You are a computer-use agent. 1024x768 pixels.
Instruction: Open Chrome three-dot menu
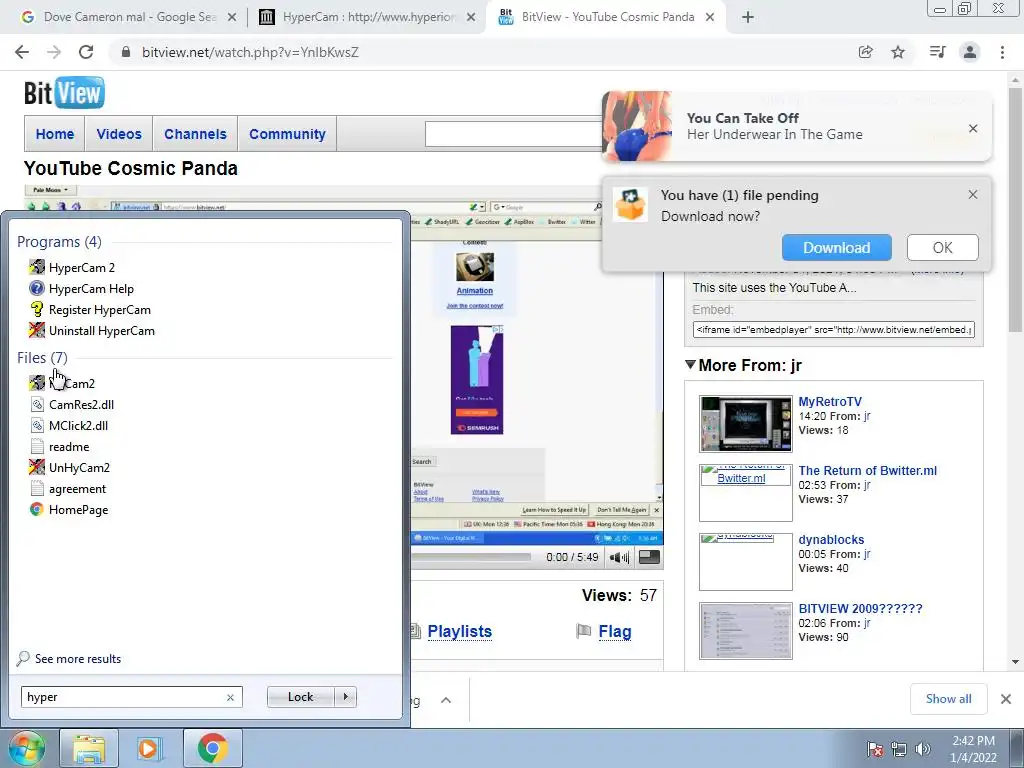point(1002,52)
